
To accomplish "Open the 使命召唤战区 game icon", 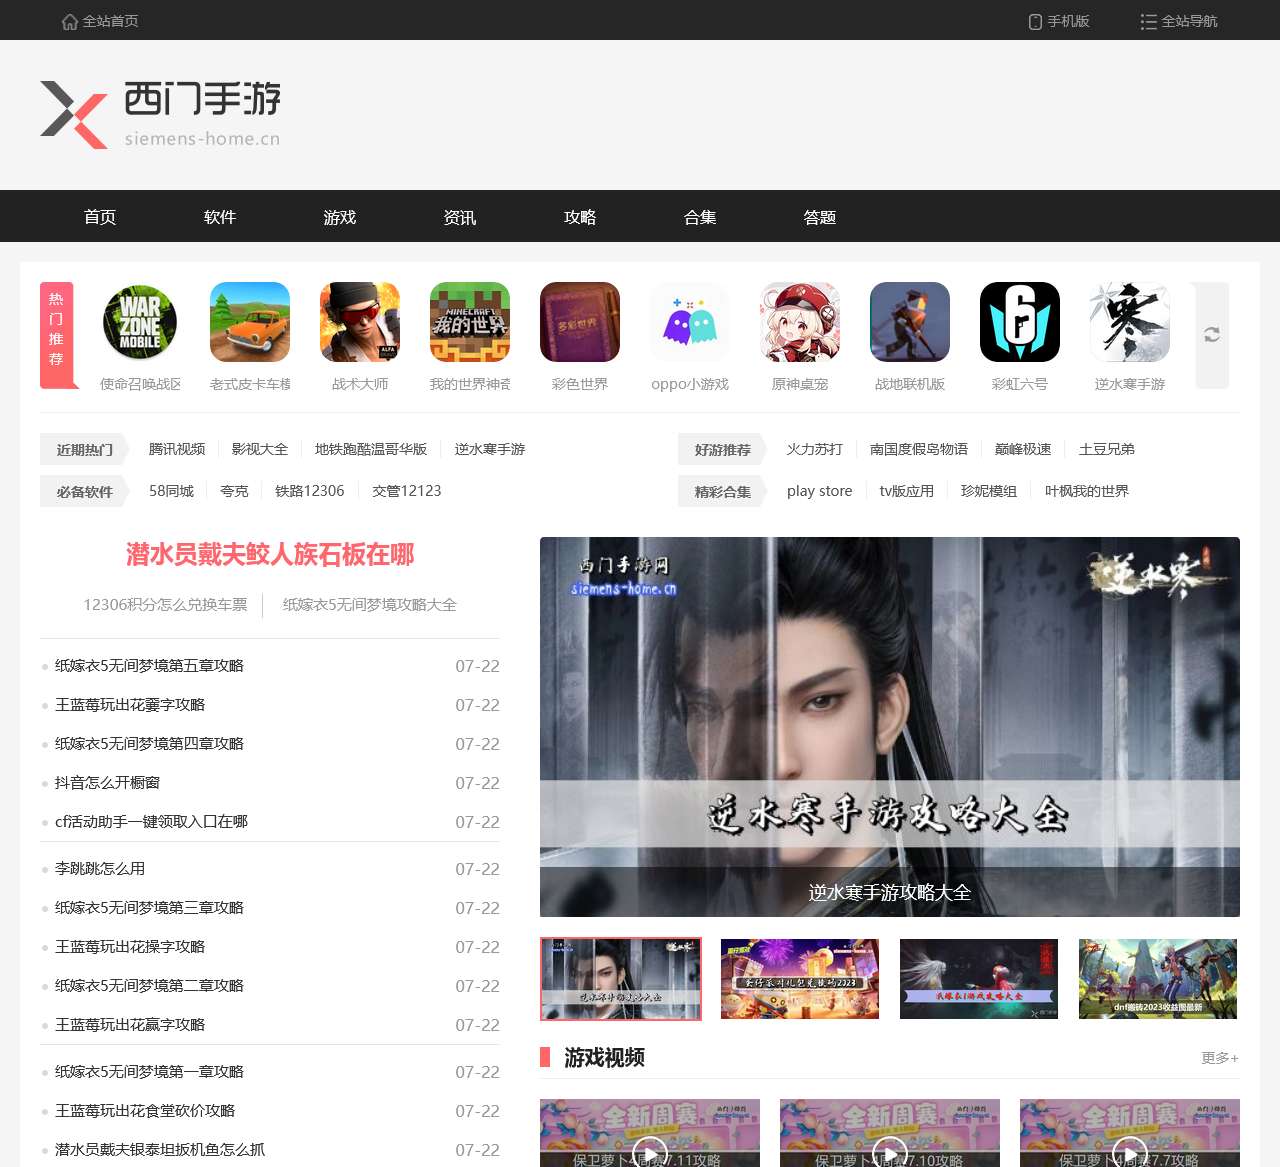I will click(x=139, y=322).
